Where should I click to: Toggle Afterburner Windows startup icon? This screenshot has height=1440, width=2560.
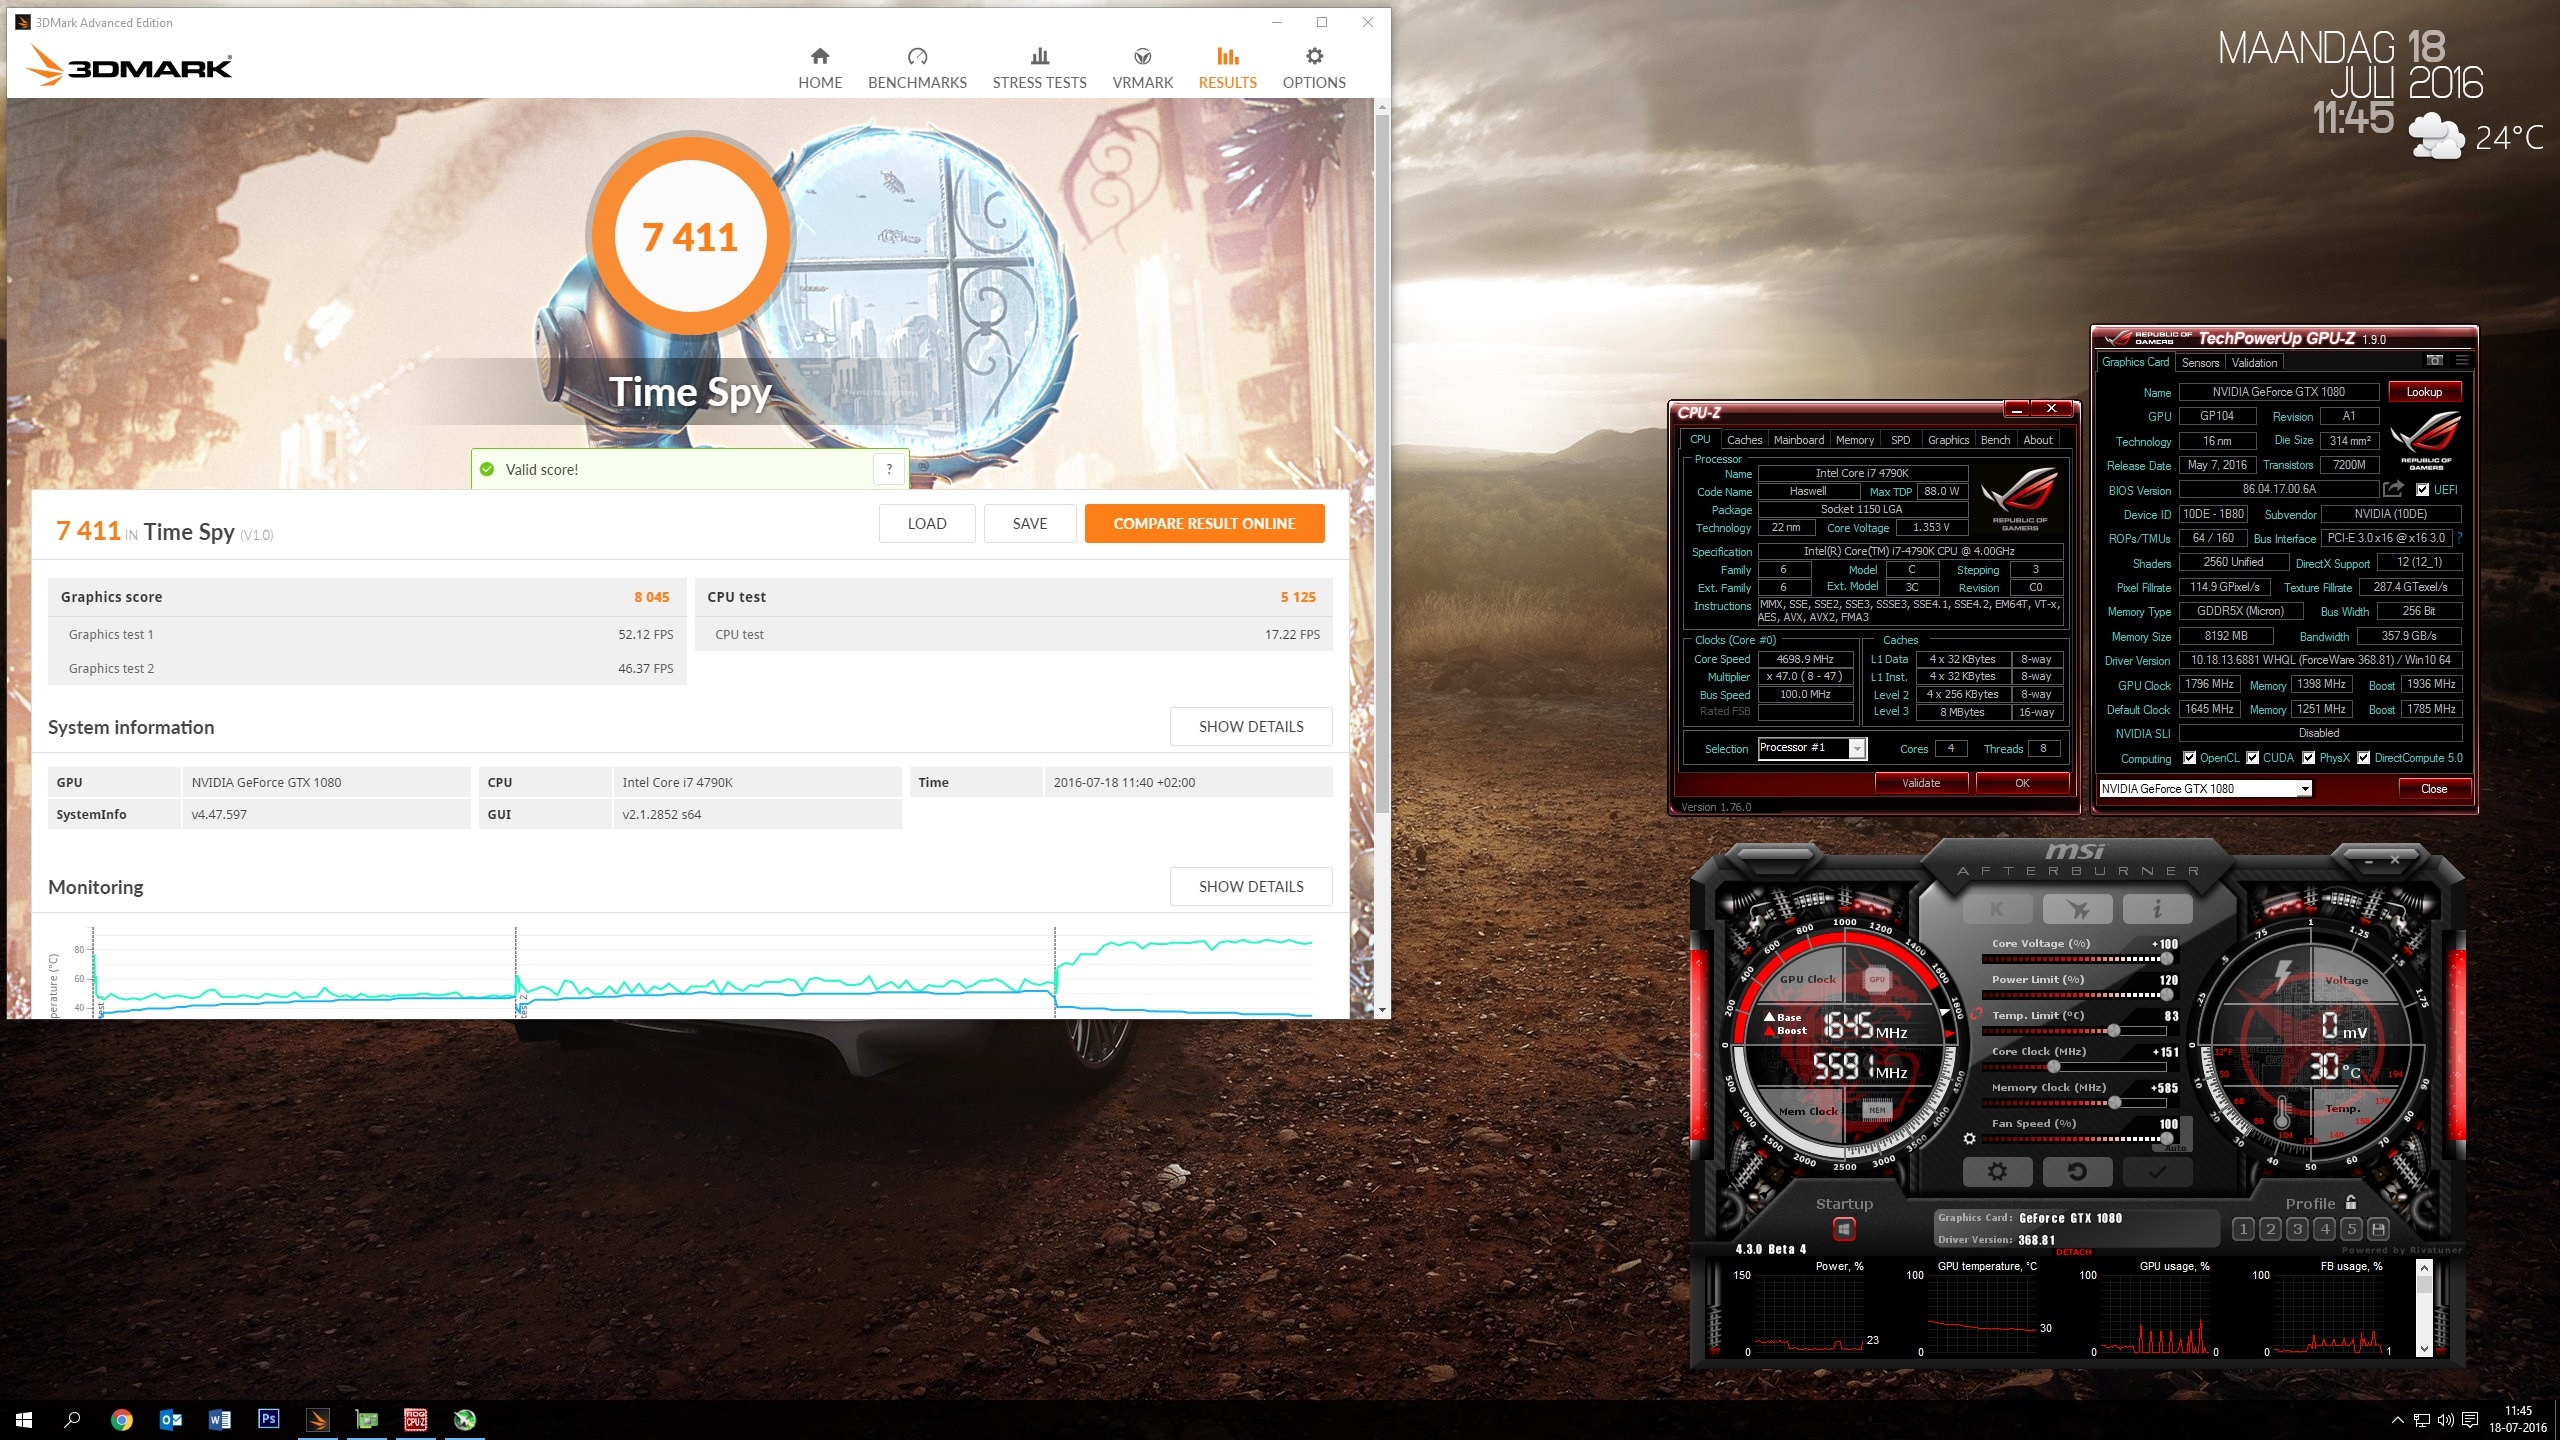(1844, 1229)
